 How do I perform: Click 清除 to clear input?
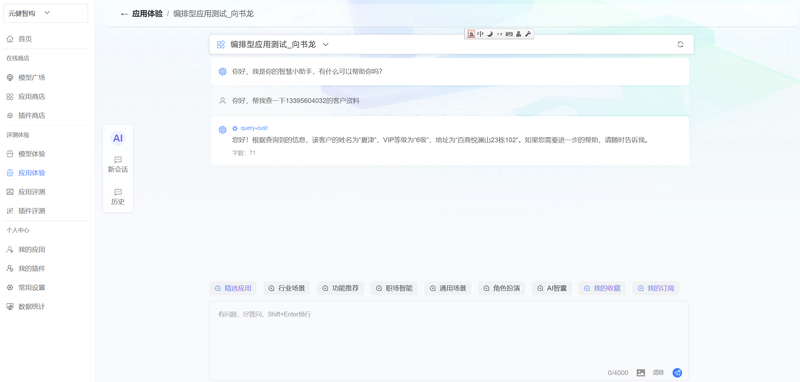point(658,373)
